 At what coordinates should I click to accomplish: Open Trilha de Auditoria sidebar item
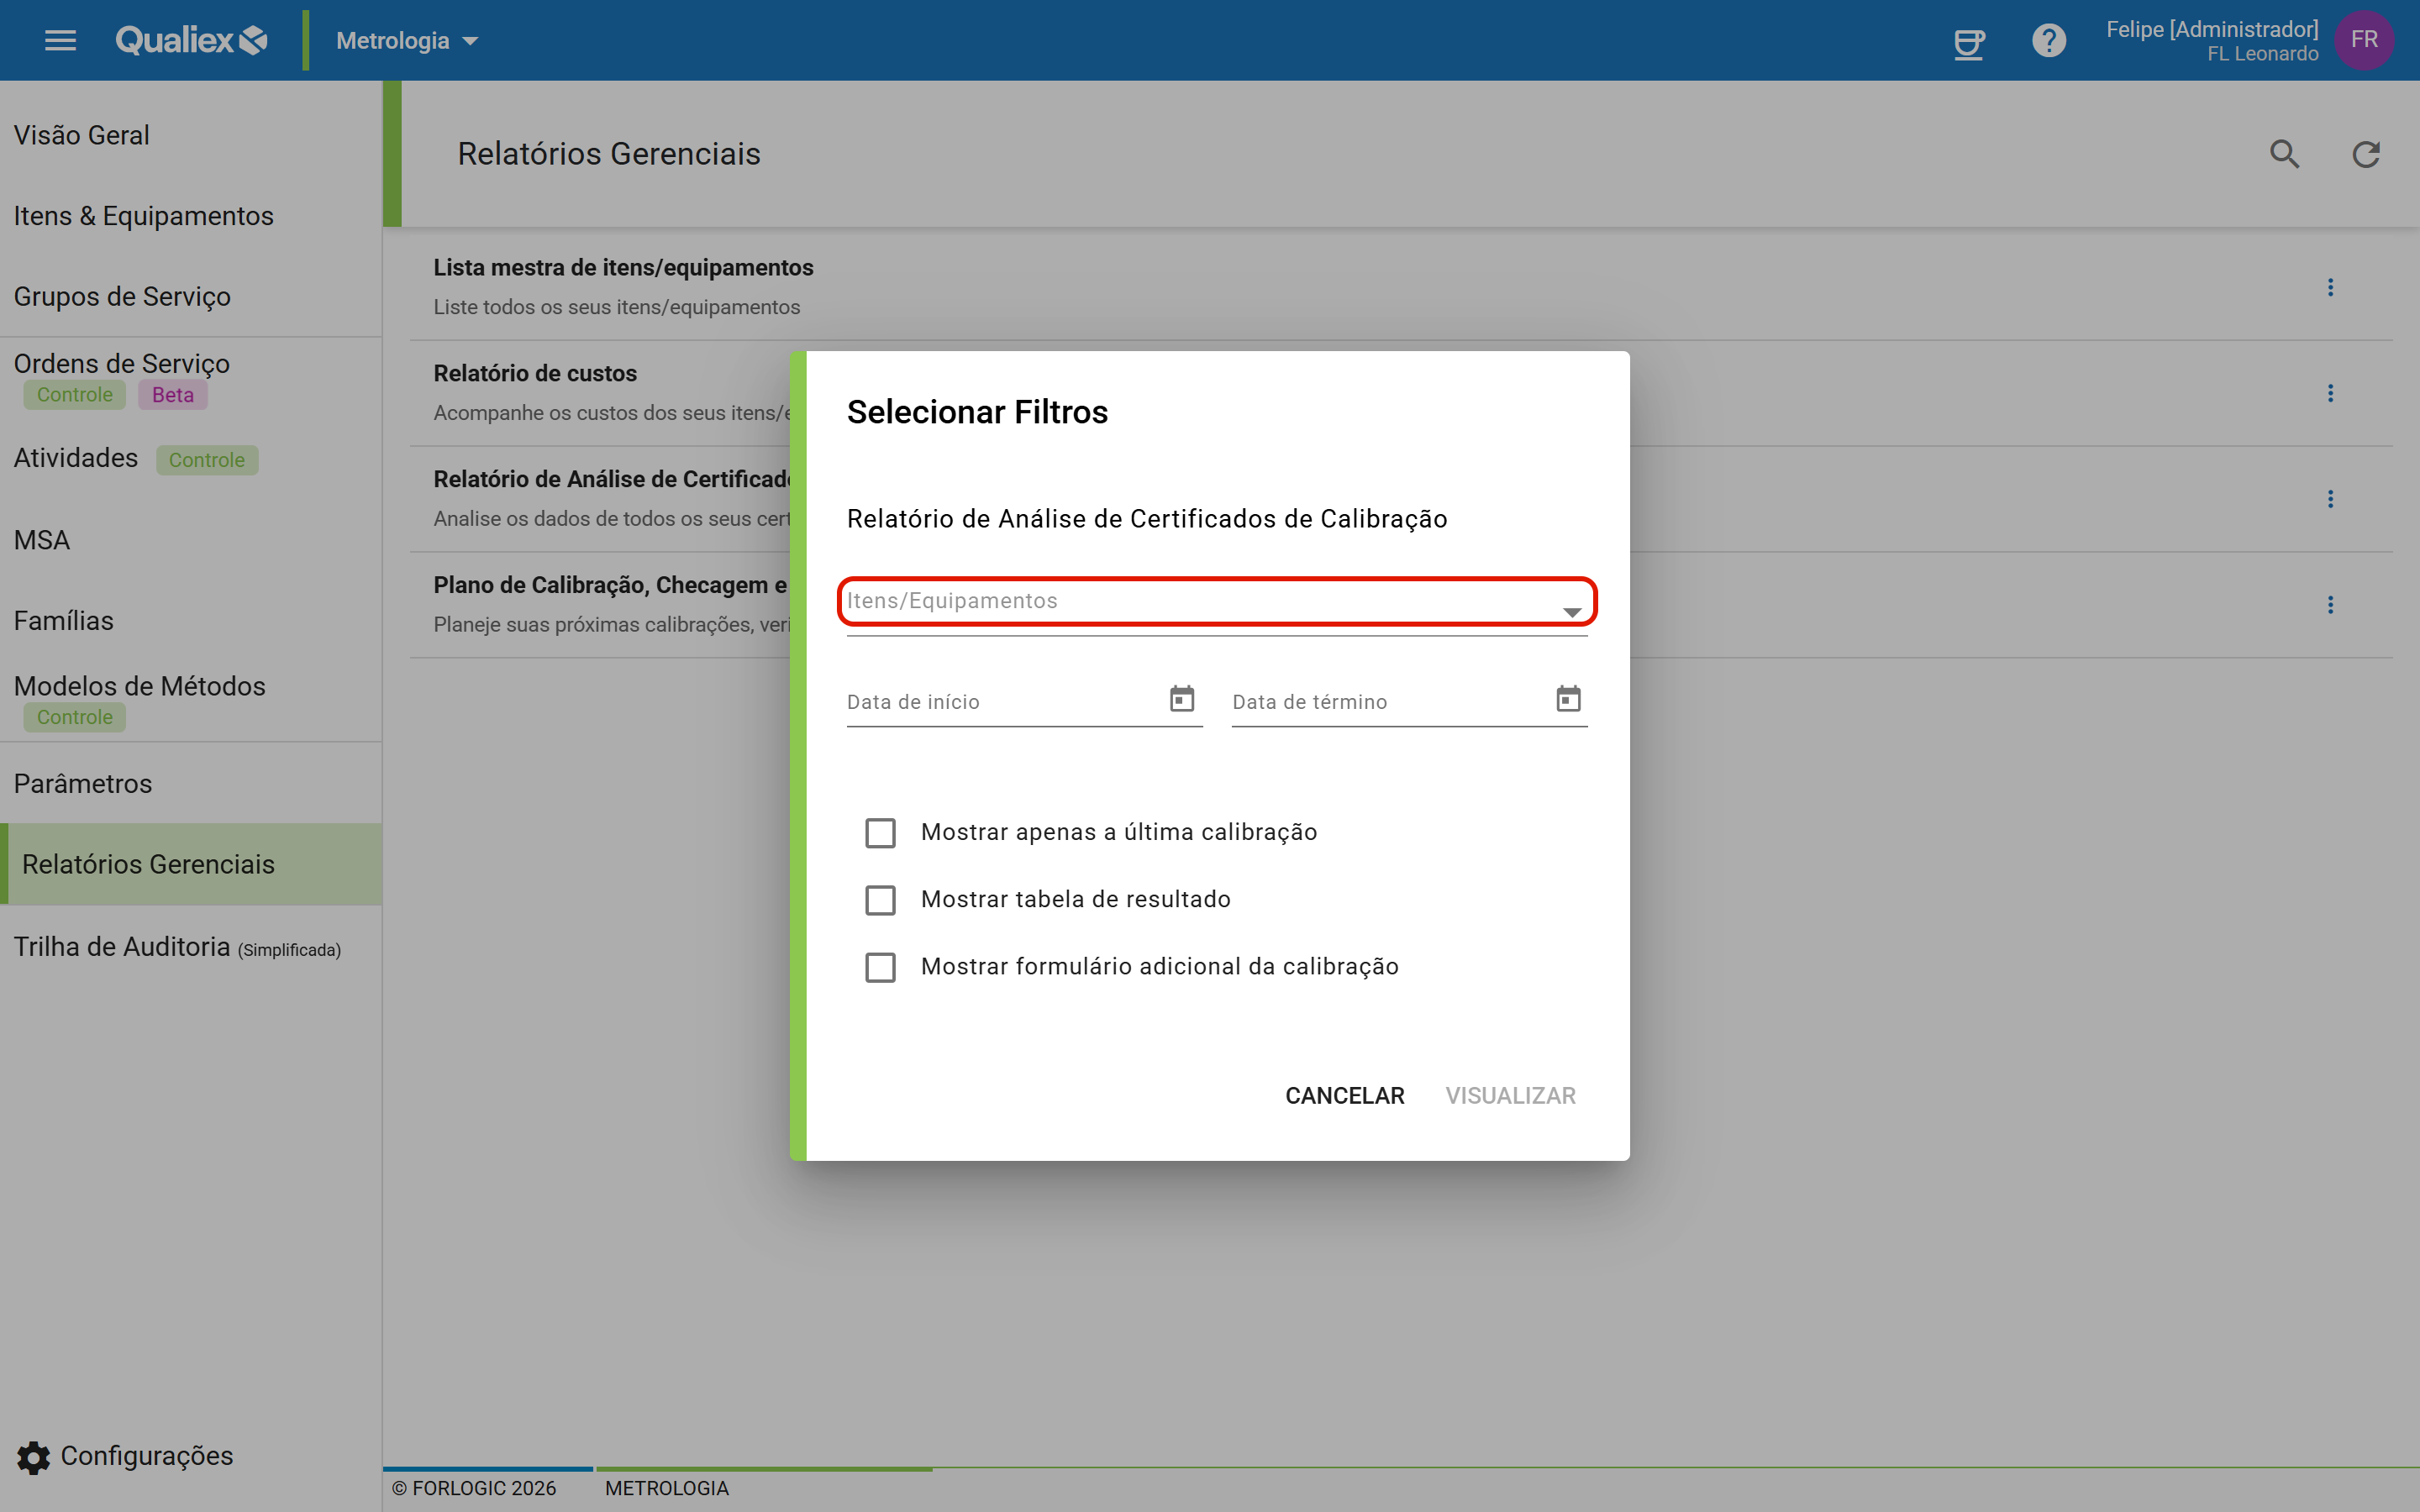191,946
